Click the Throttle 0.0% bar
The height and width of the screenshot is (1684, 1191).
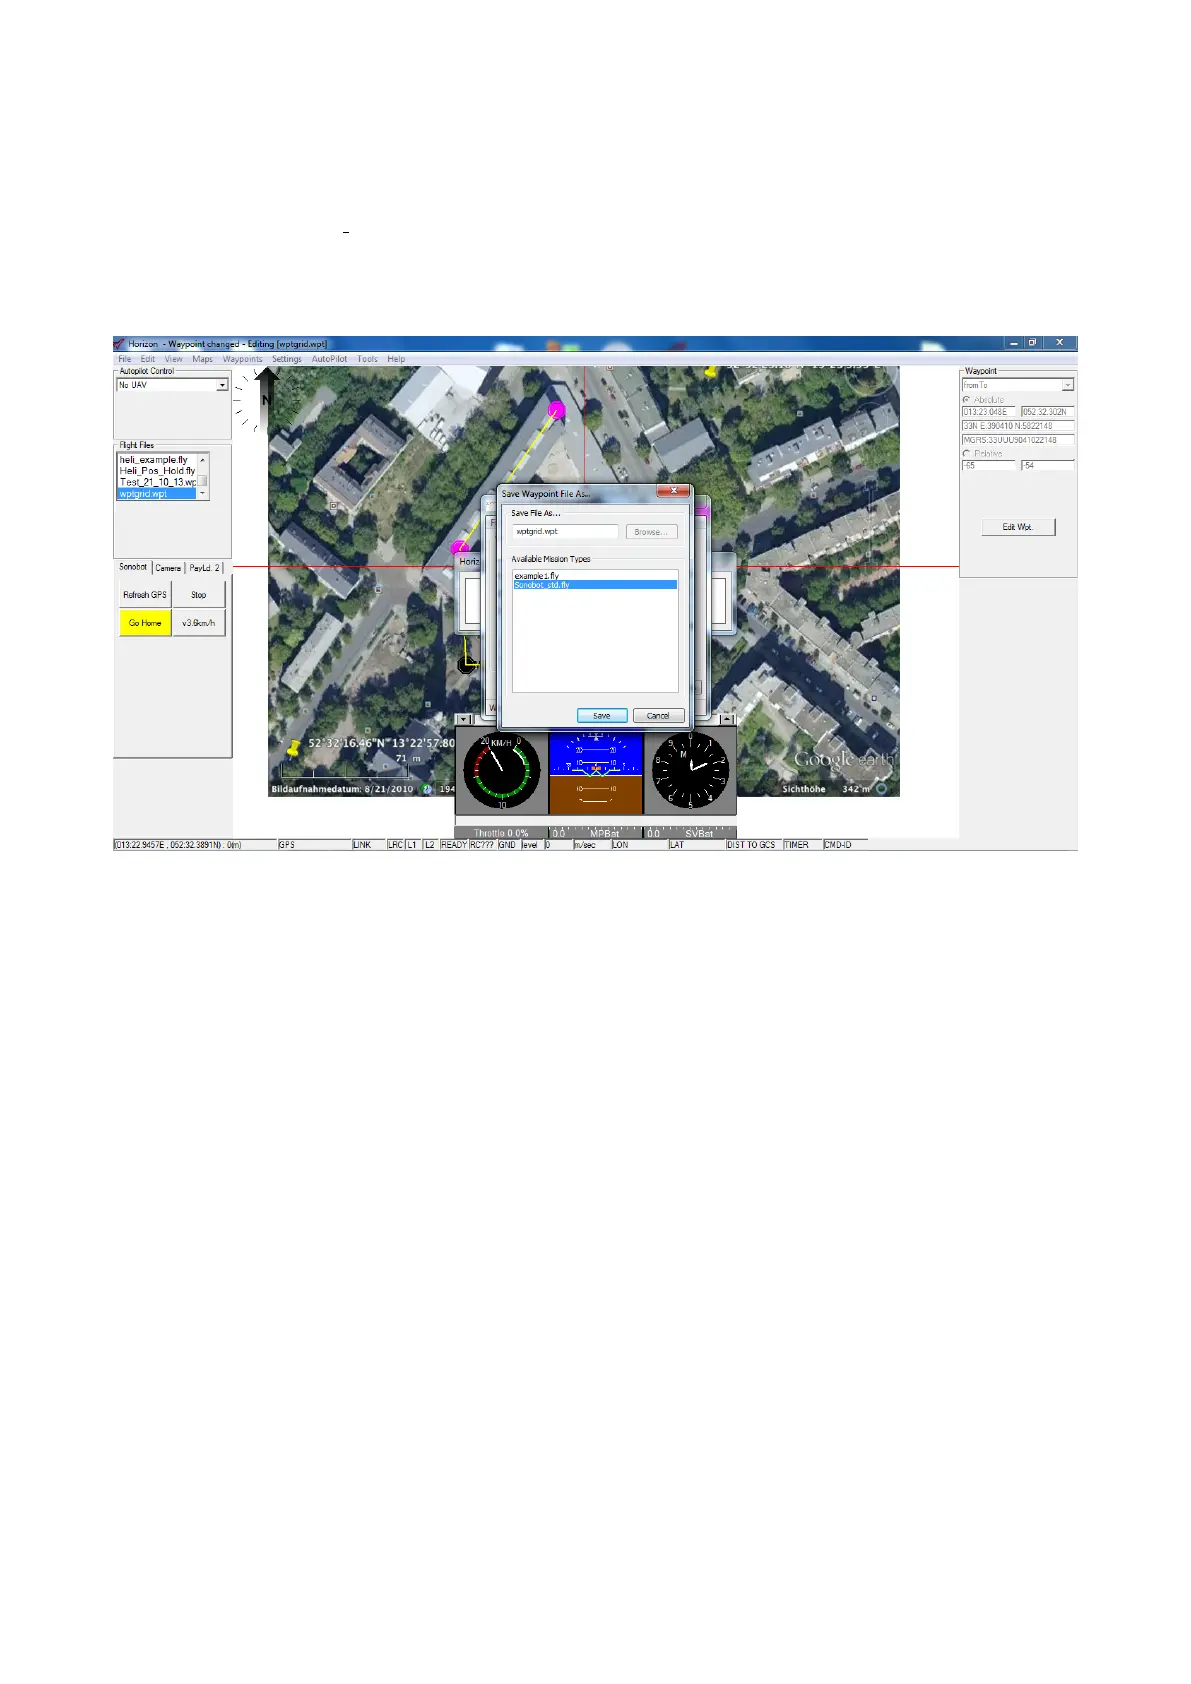tap(502, 833)
